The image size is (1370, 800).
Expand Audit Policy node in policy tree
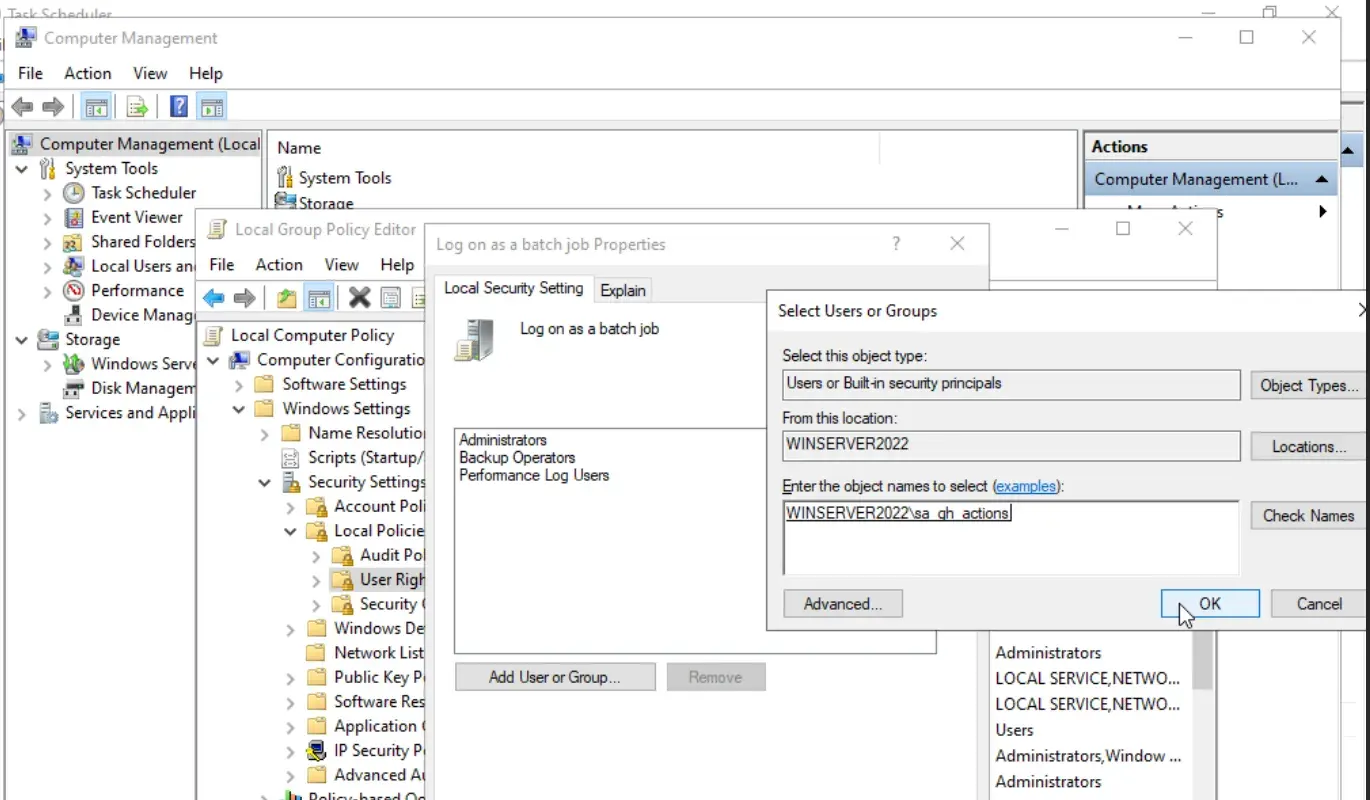[x=316, y=555]
